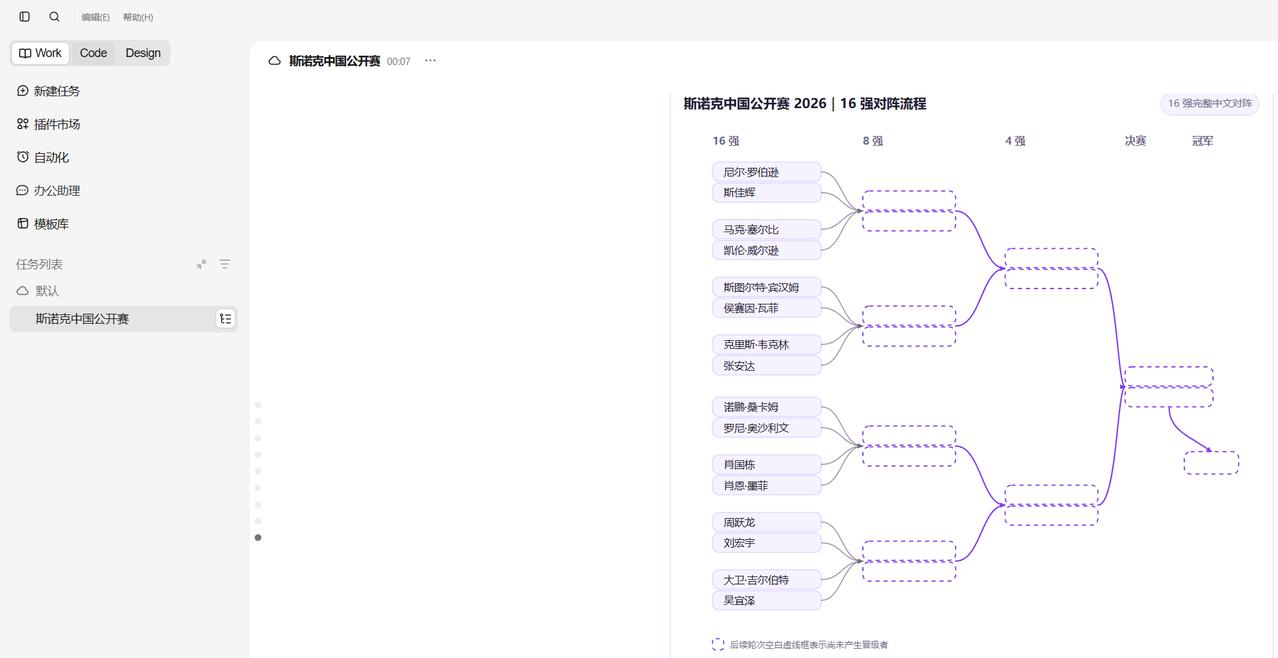Screen dimensions: 1278x658
Task: Open the task list filter icon
Action: pyautogui.click(x=225, y=264)
